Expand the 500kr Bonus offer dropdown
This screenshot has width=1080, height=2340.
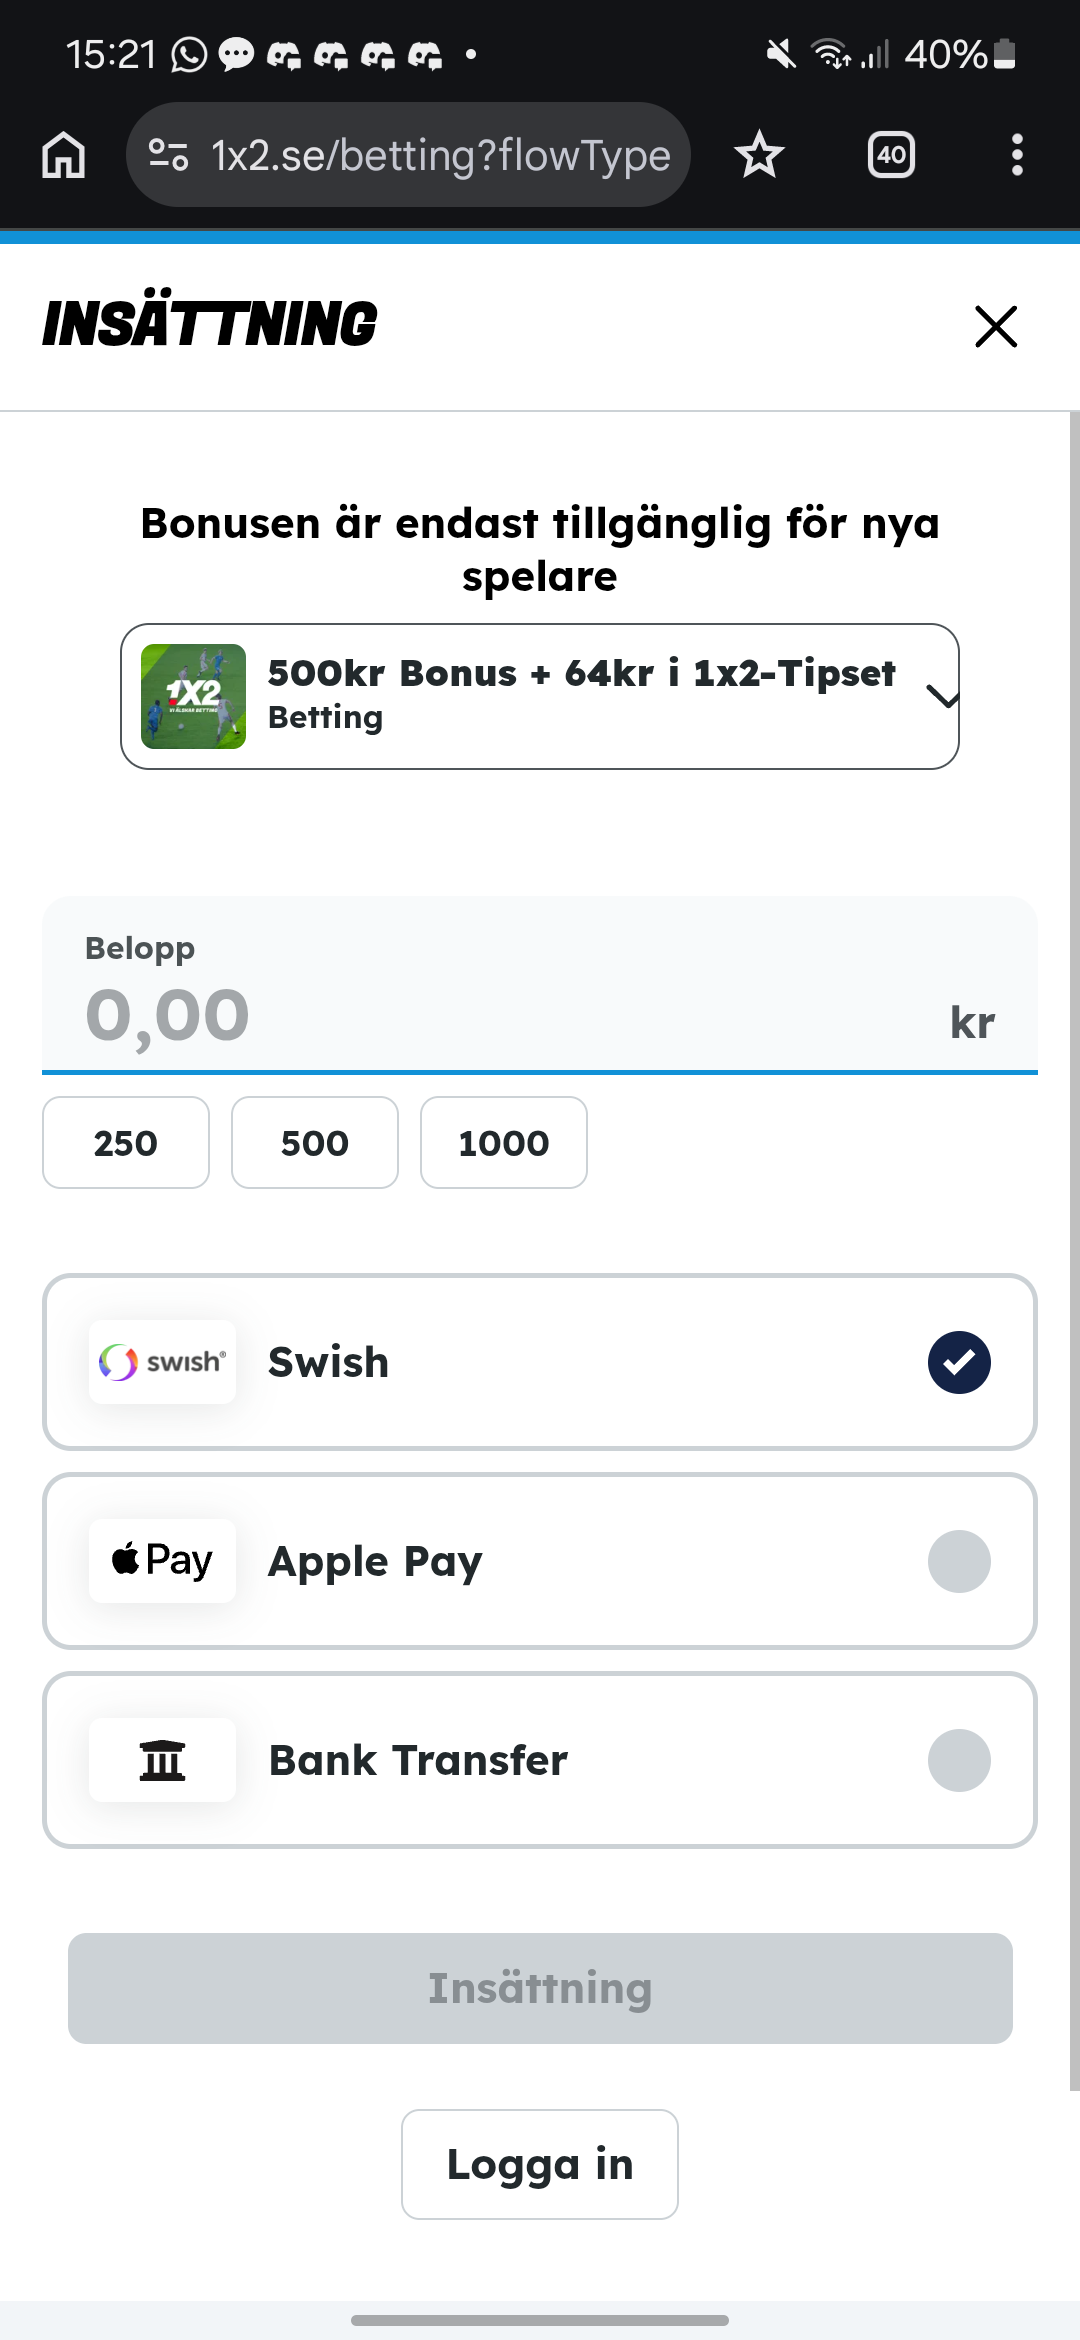[x=942, y=696]
